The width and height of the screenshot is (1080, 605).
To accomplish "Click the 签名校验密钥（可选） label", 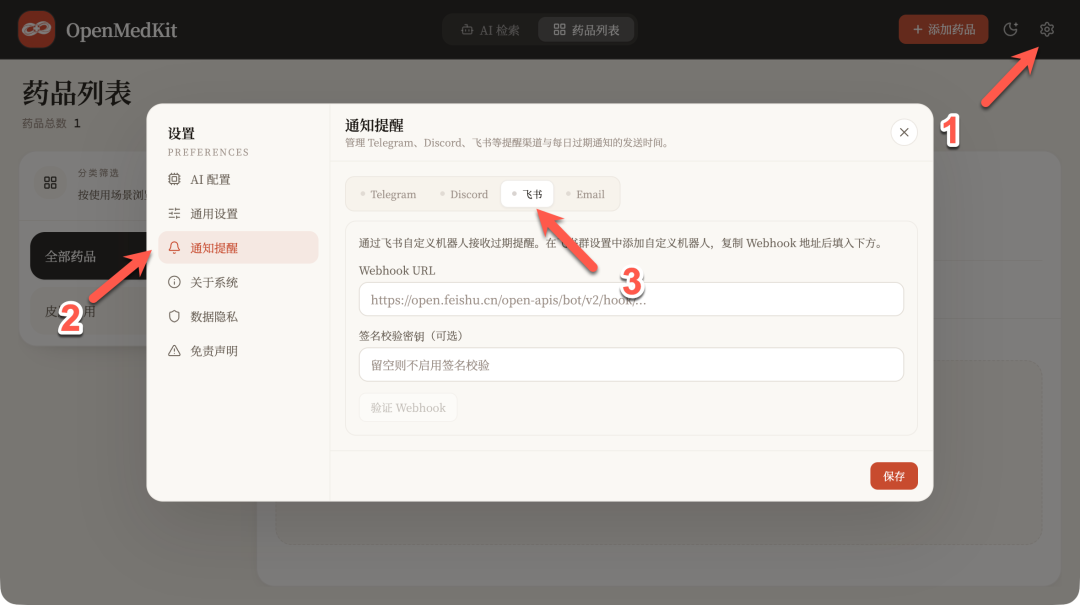I will pos(411,336).
